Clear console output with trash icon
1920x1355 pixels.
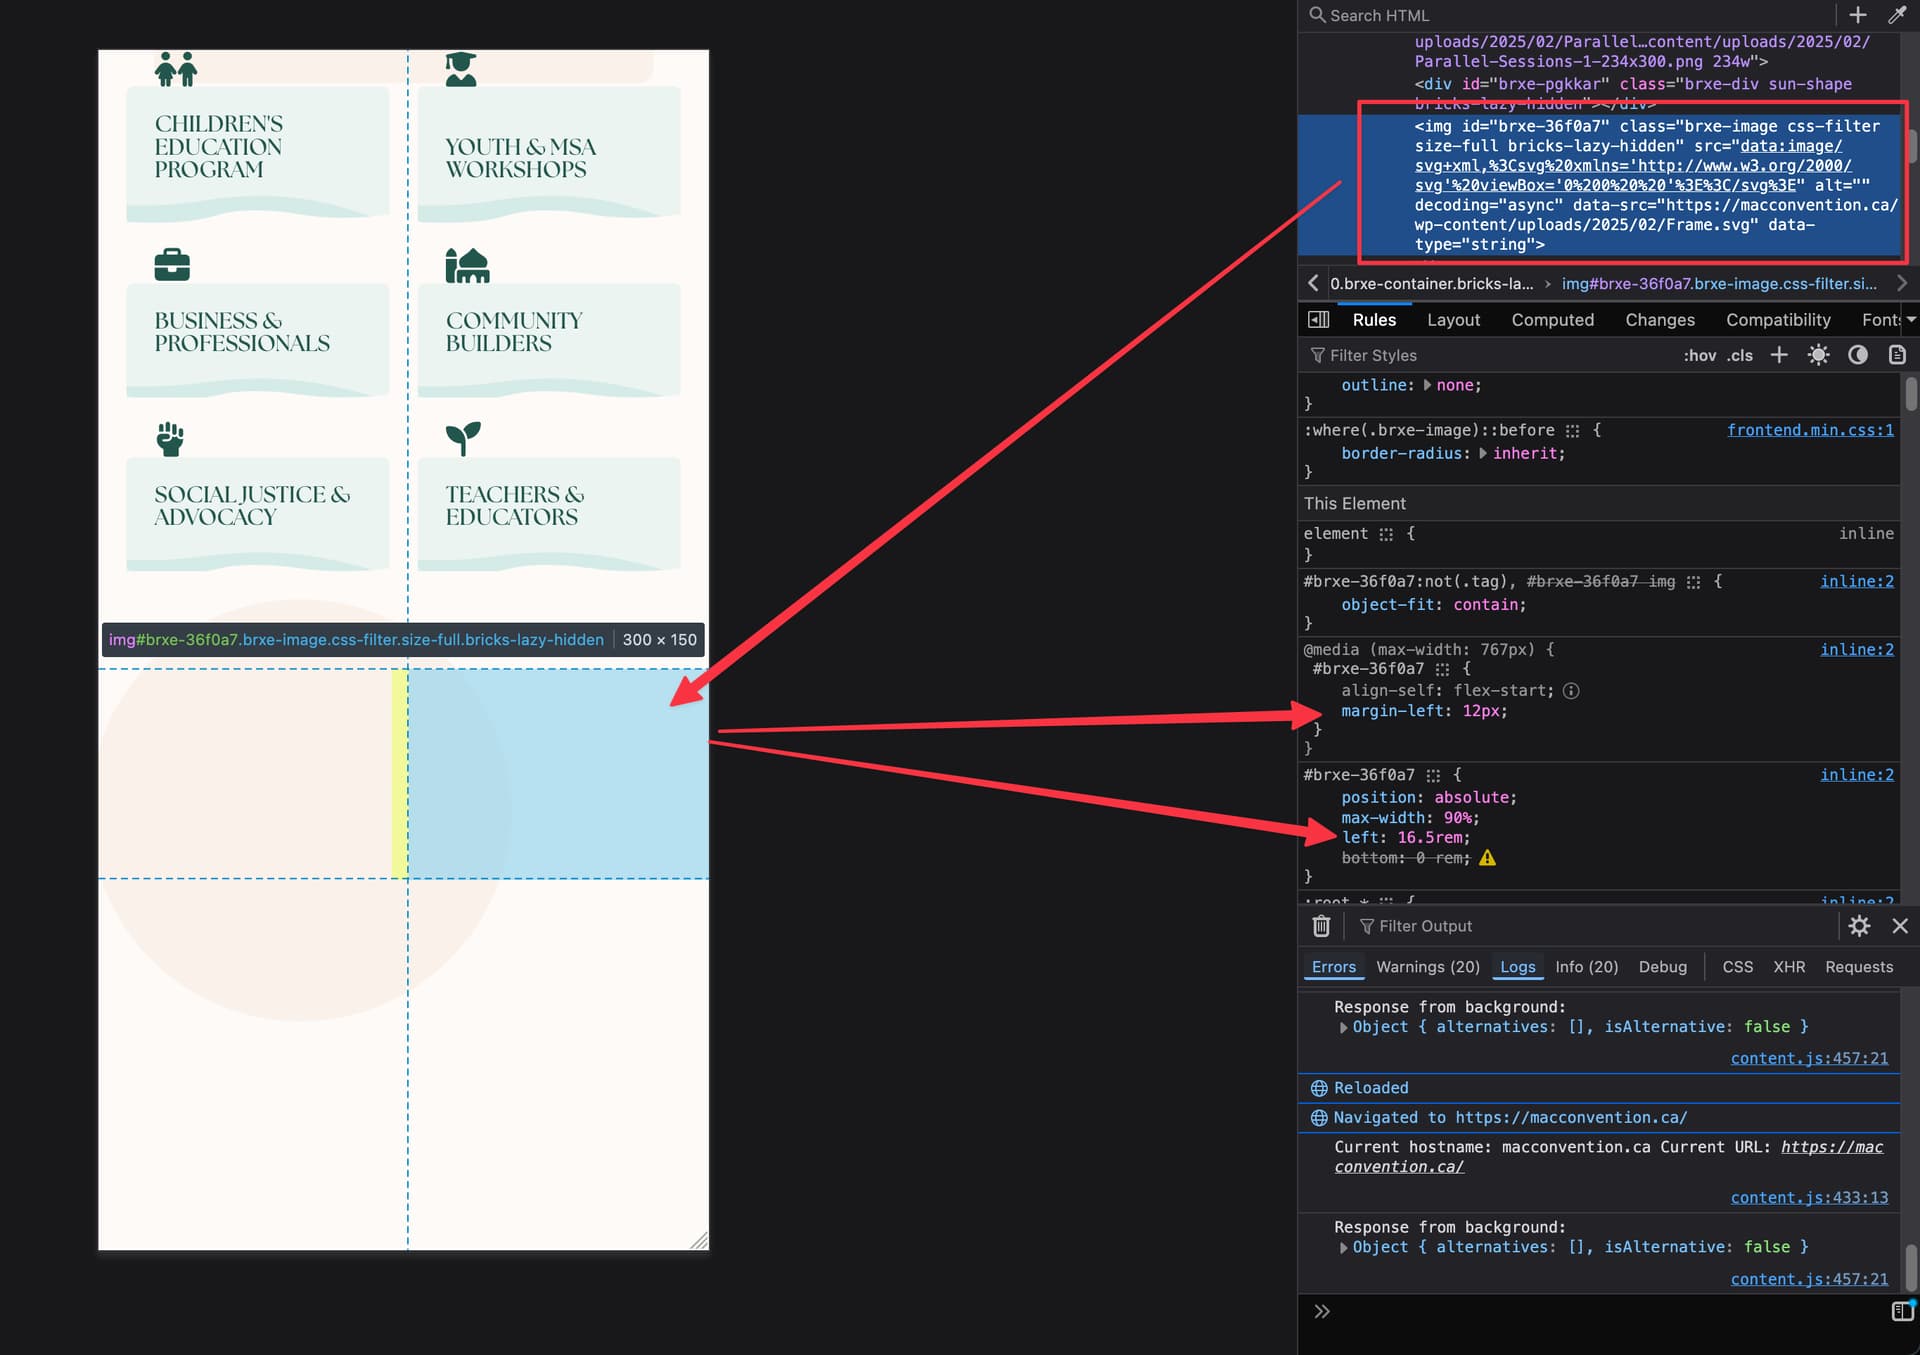[1321, 926]
